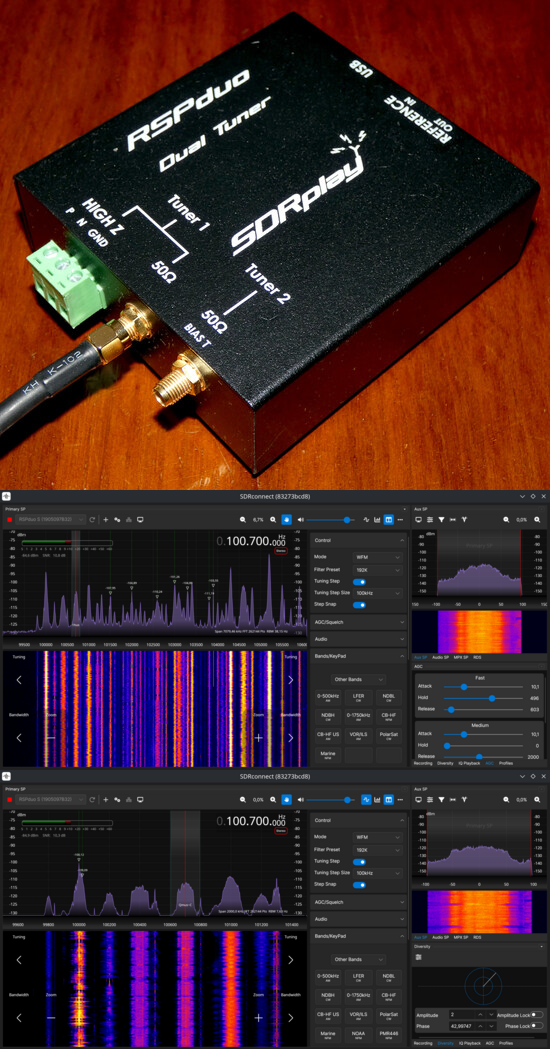550x1049 pixels.
Task: Switch to the Audio SP tab in the upper window
Action: [x=440, y=657]
